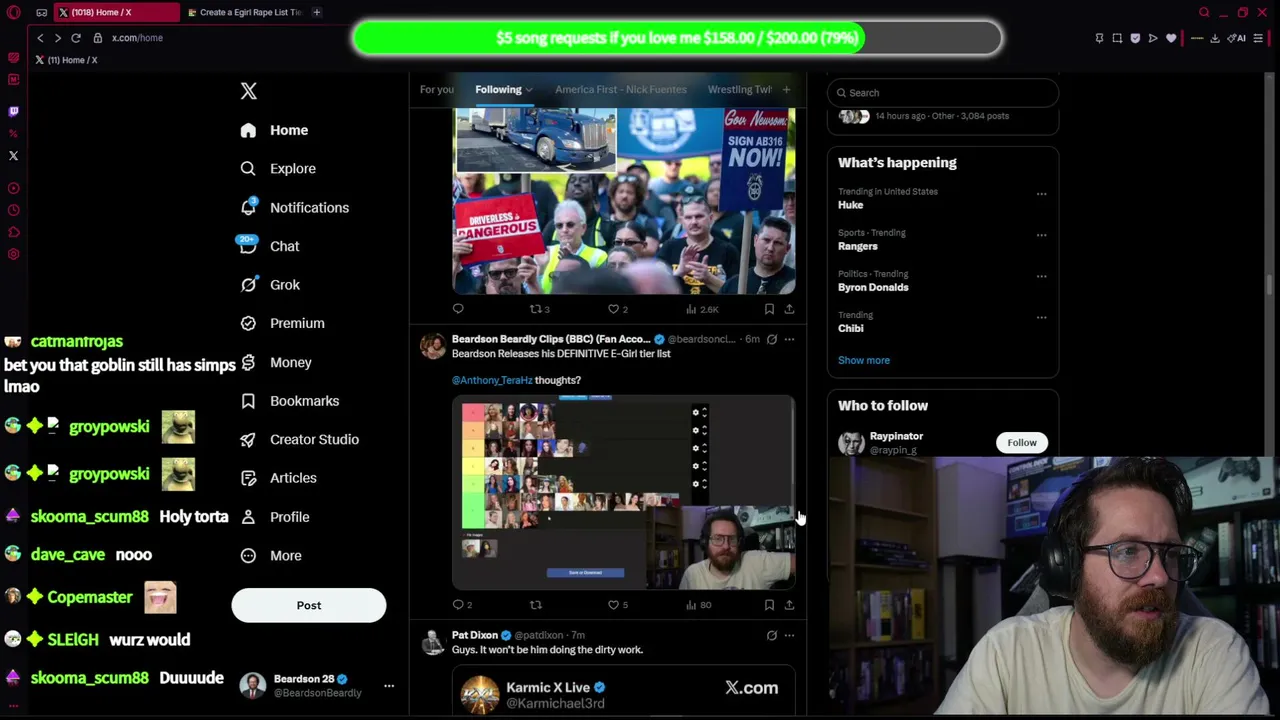Viewport: 1280px width, 720px height.
Task: Ask Grok about the Pat Dixon post
Action: point(771,636)
